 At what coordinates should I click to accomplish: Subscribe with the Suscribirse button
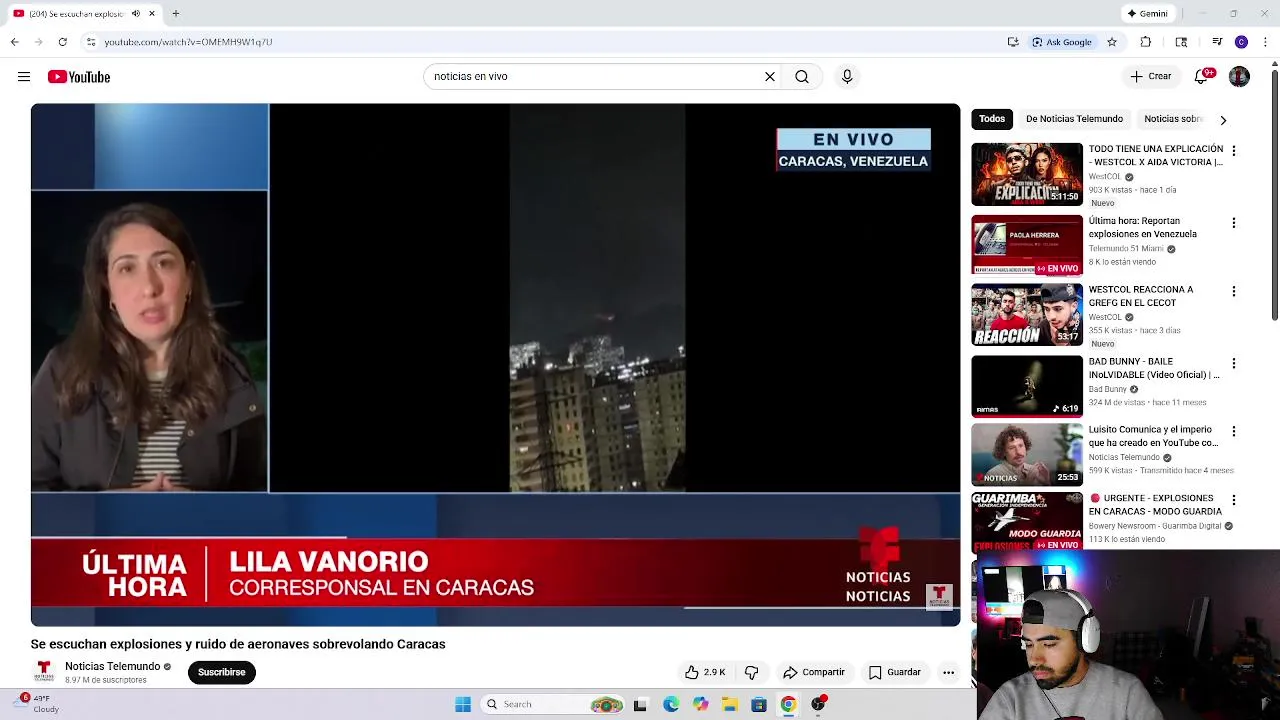pyautogui.click(x=222, y=673)
